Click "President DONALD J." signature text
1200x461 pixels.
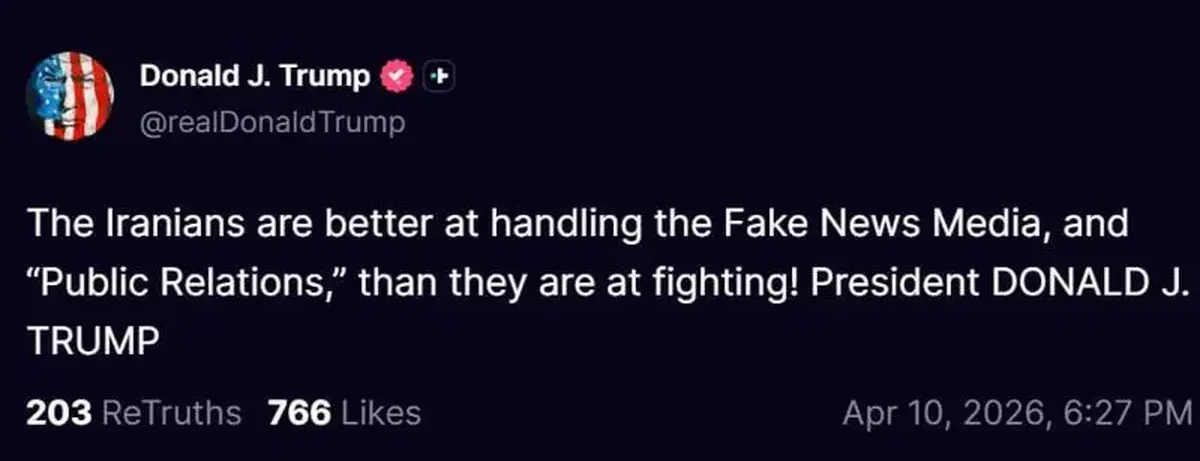[999, 284]
